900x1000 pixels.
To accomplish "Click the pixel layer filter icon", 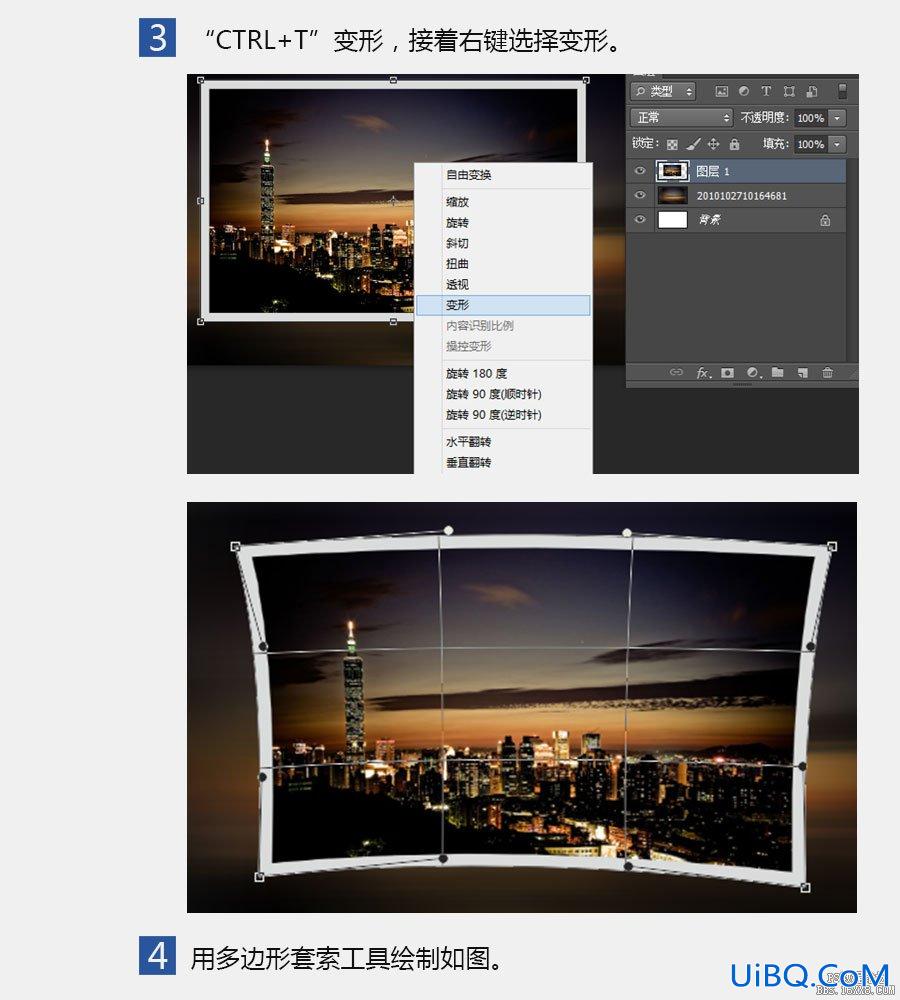I will click(721, 91).
